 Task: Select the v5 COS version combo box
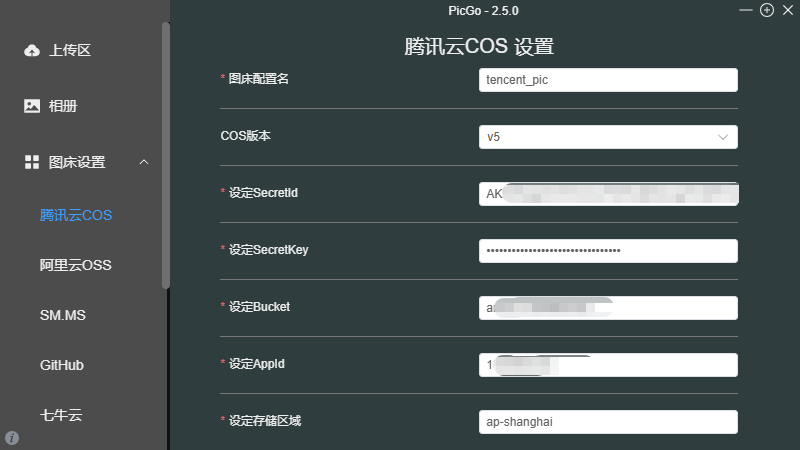tap(600, 137)
